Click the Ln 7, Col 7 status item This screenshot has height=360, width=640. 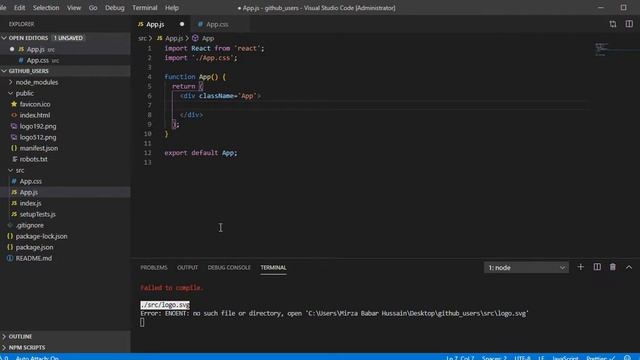pyautogui.click(x=460, y=358)
